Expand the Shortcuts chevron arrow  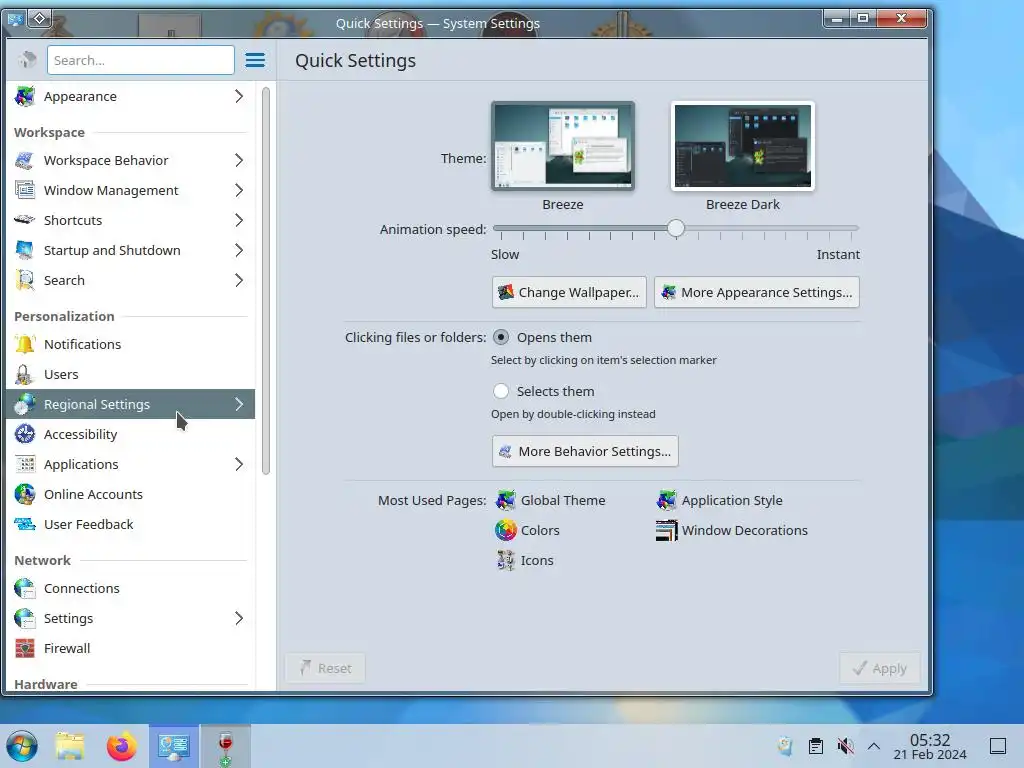tap(239, 220)
